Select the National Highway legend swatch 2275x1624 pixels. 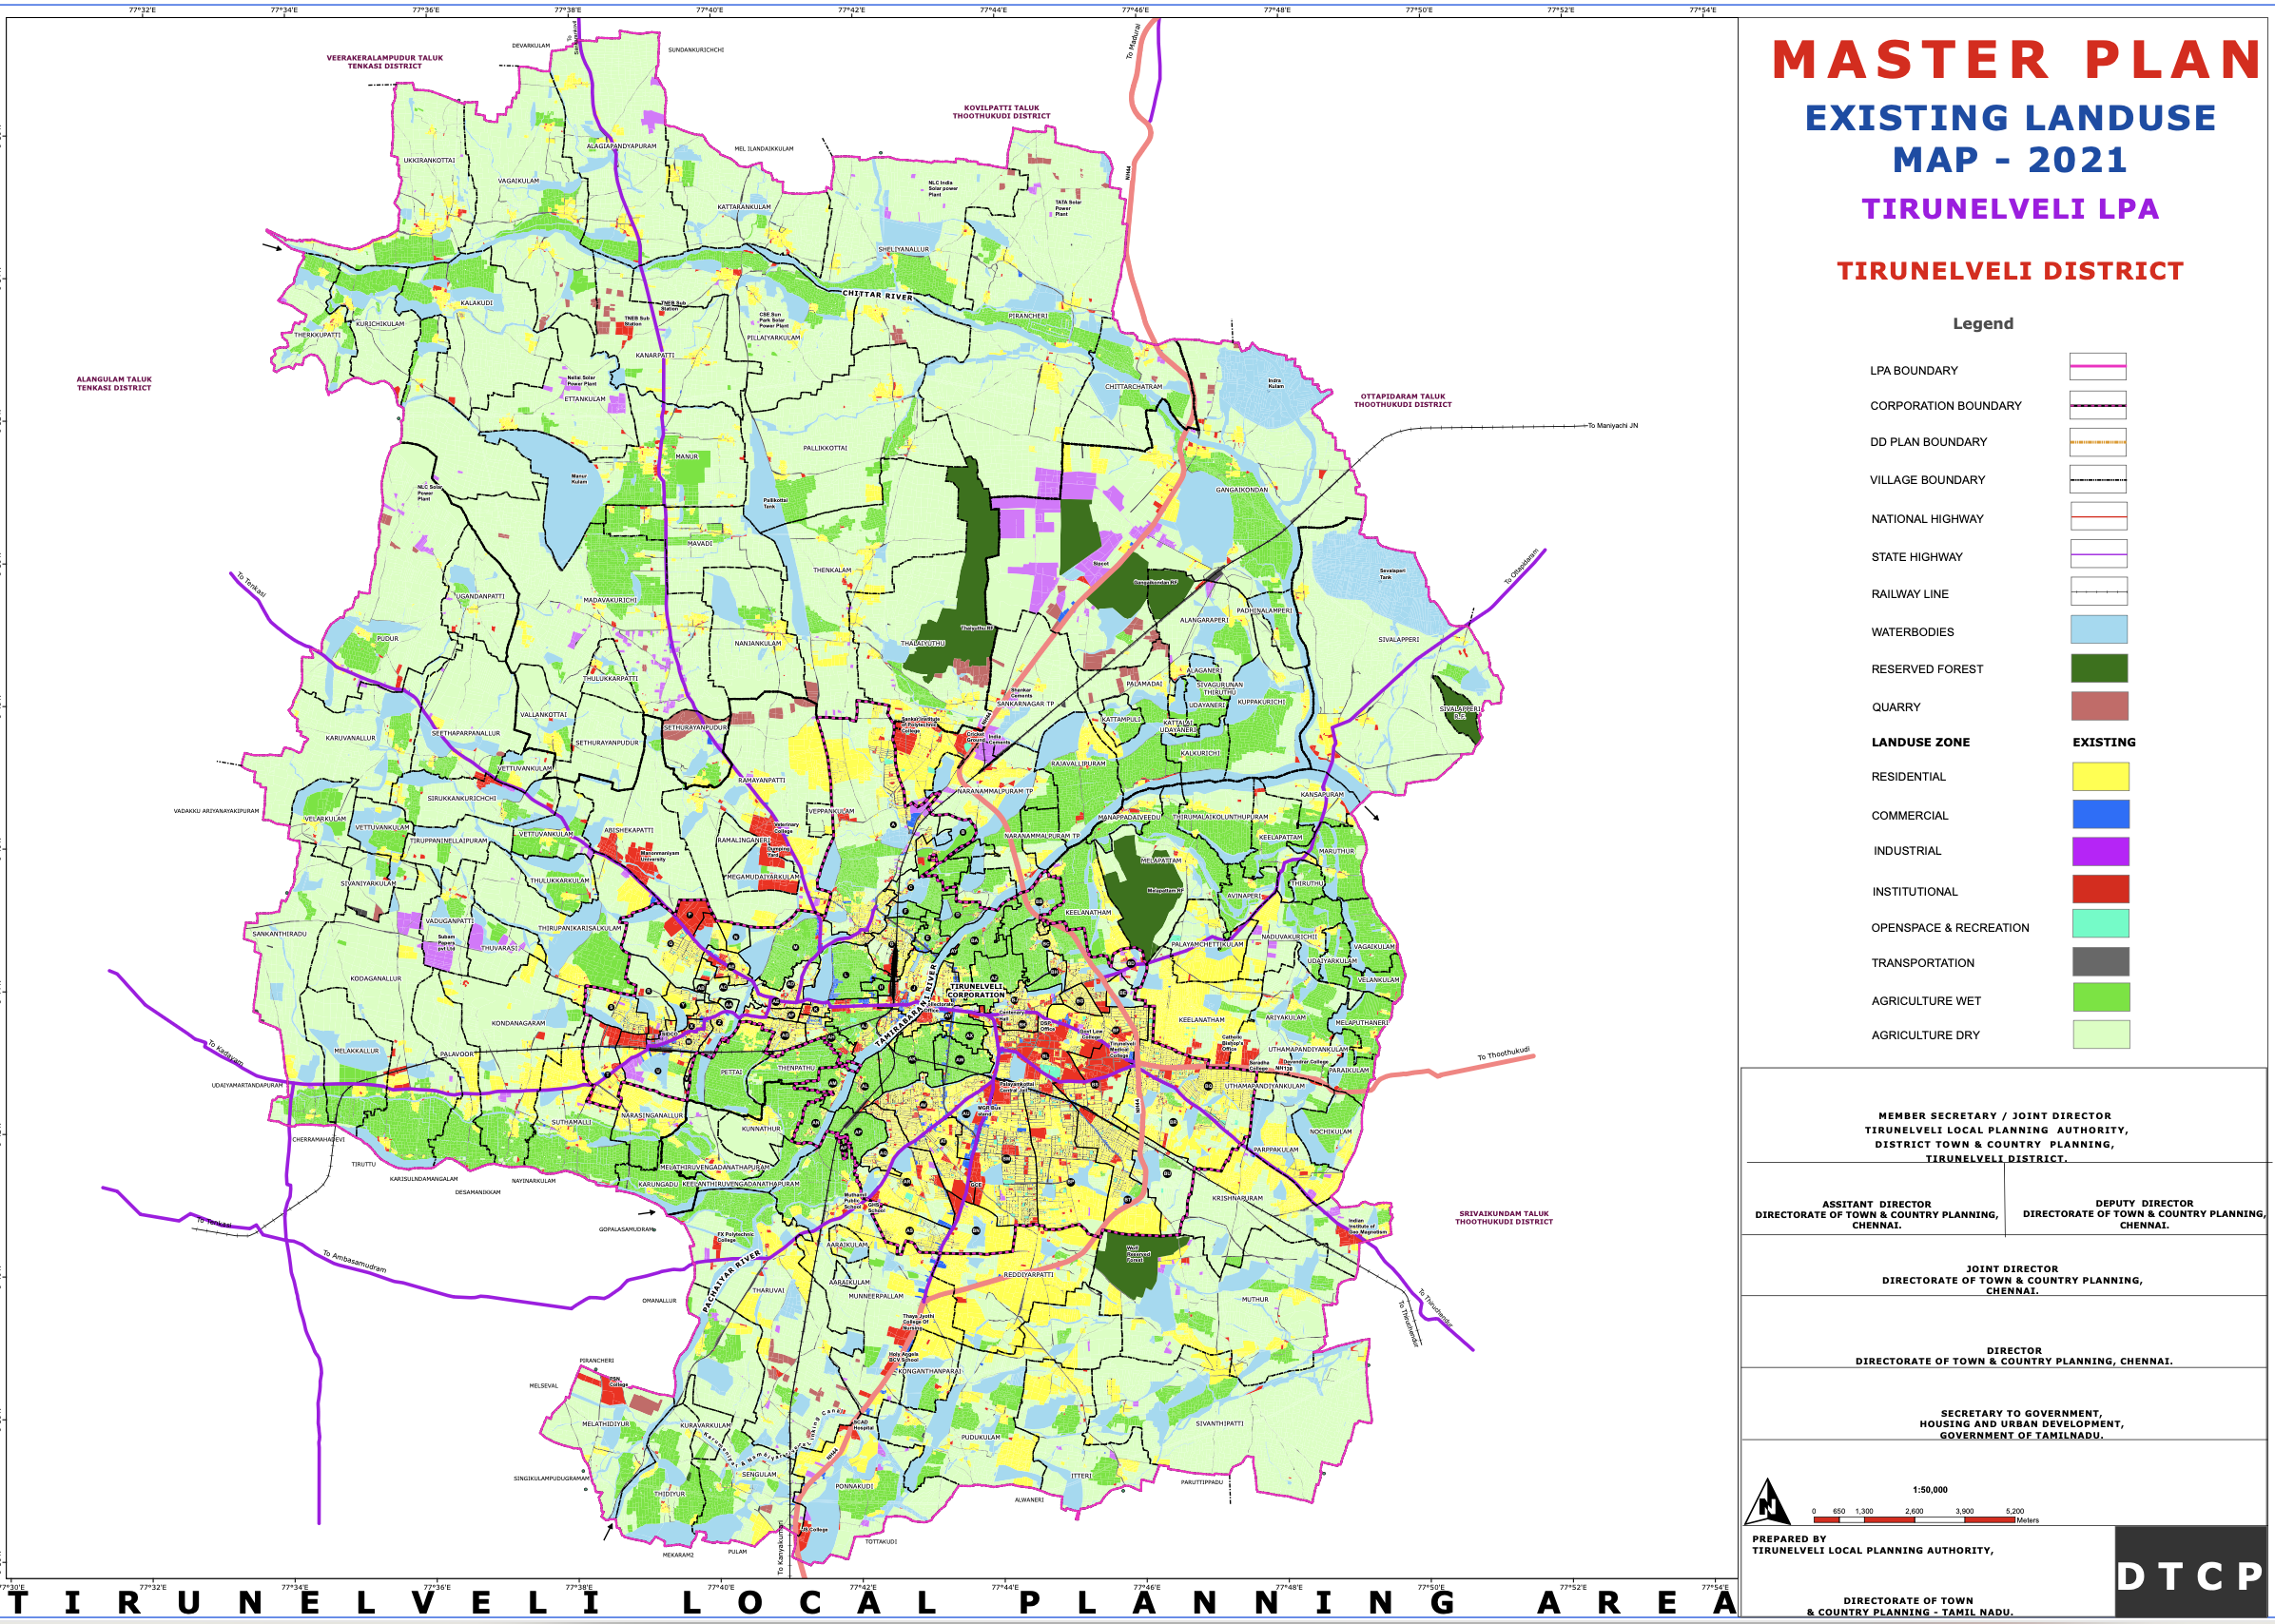point(2098,517)
